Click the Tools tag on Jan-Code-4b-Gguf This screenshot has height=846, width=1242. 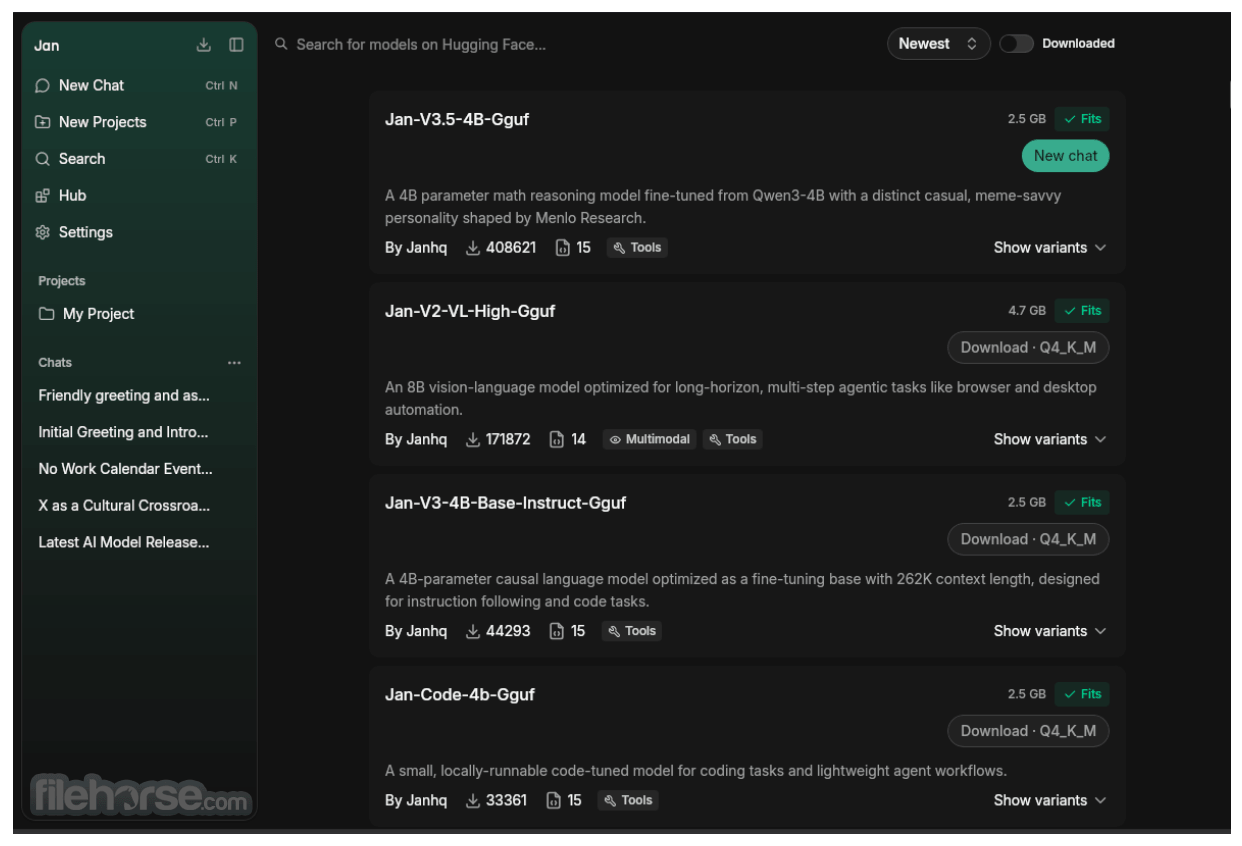pyautogui.click(x=628, y=801)
